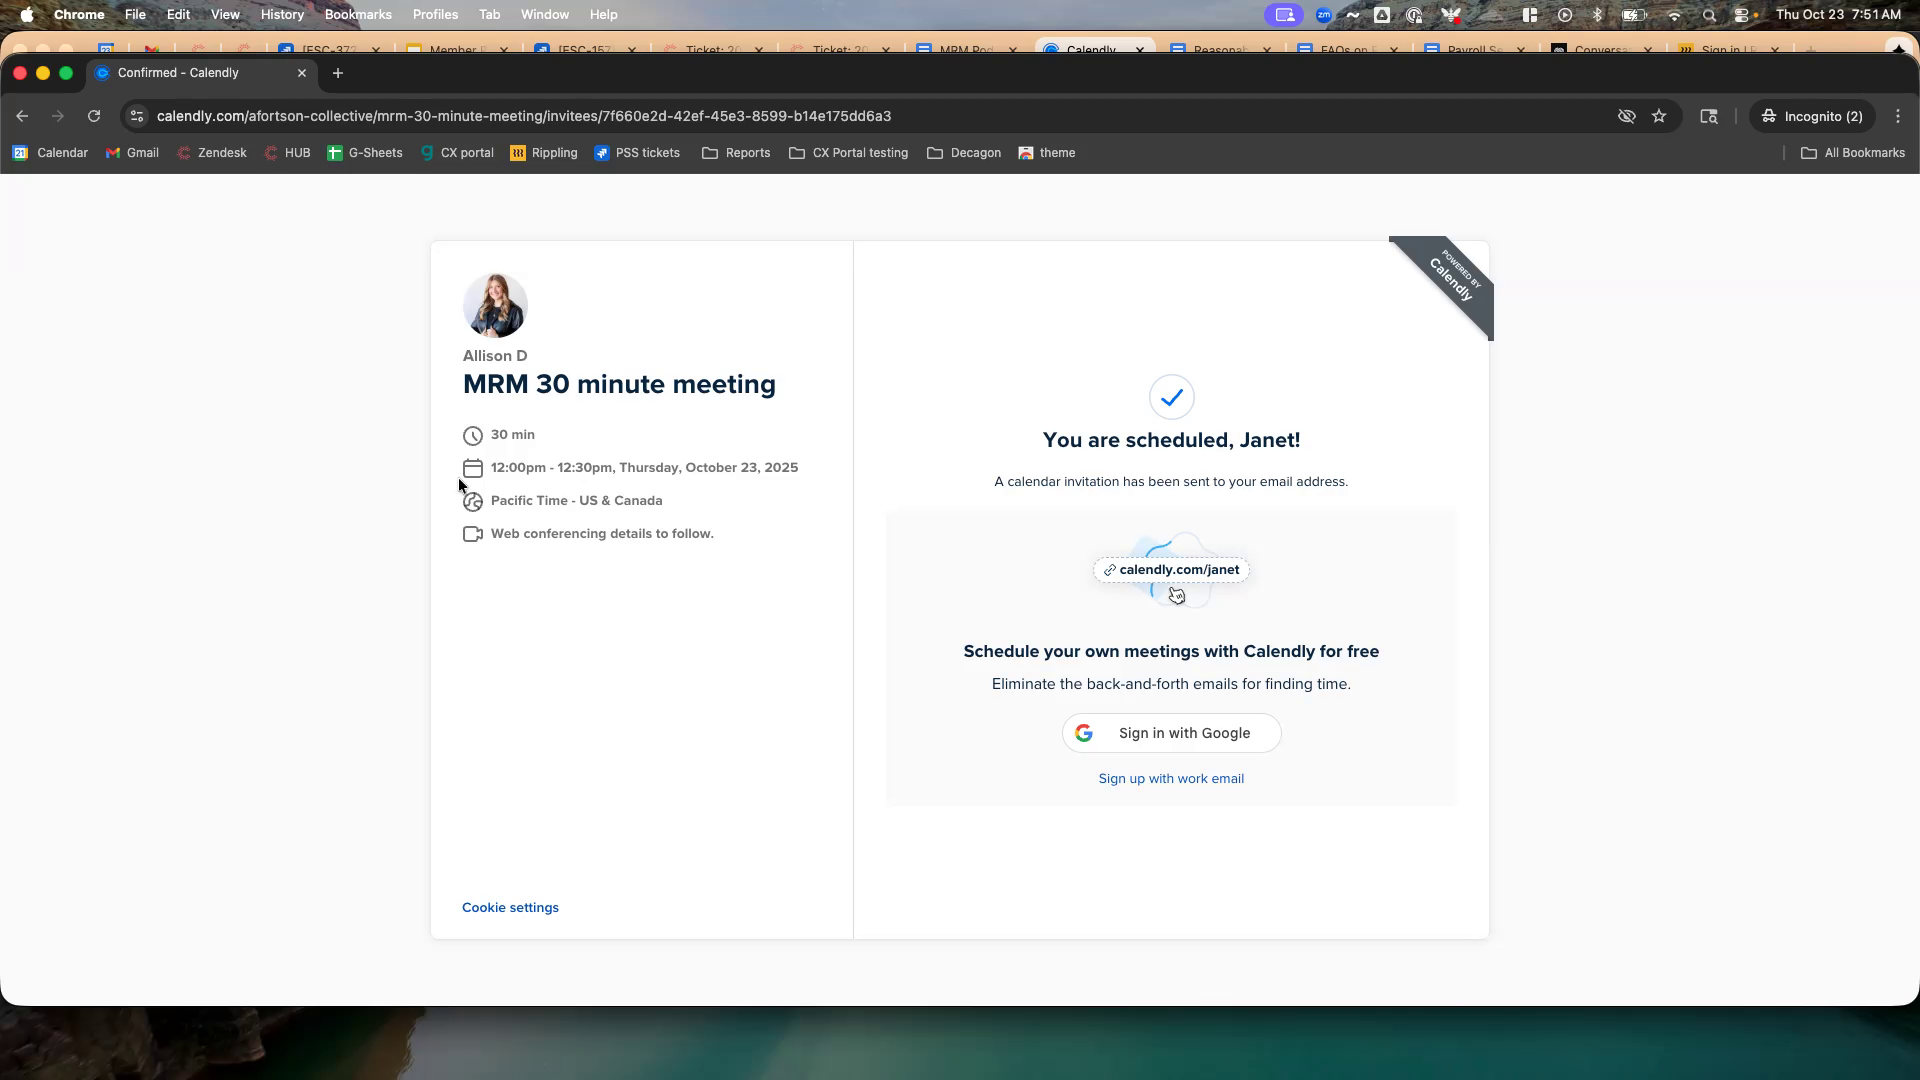Open the Reports bookmarks folder

pos(736,153)
